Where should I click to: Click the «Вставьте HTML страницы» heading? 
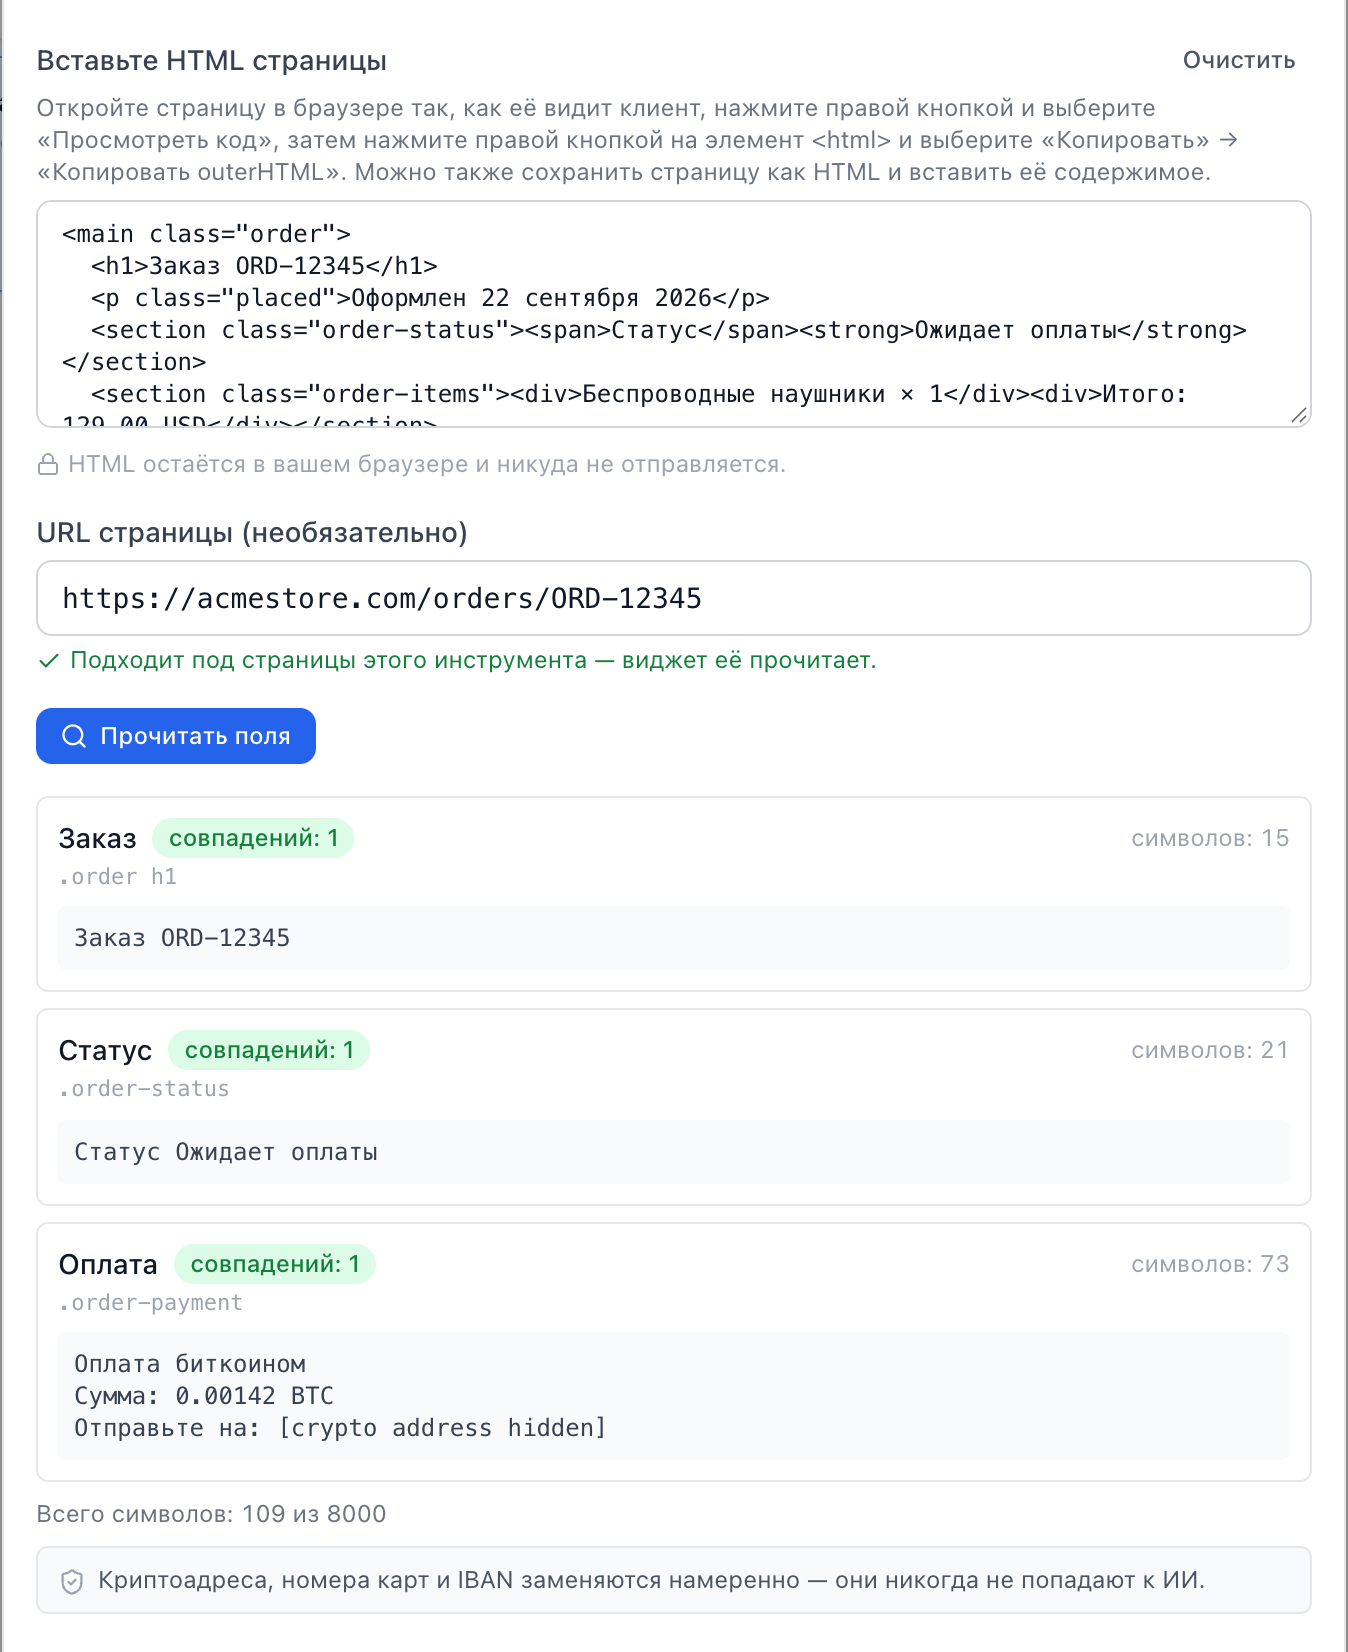212,61
